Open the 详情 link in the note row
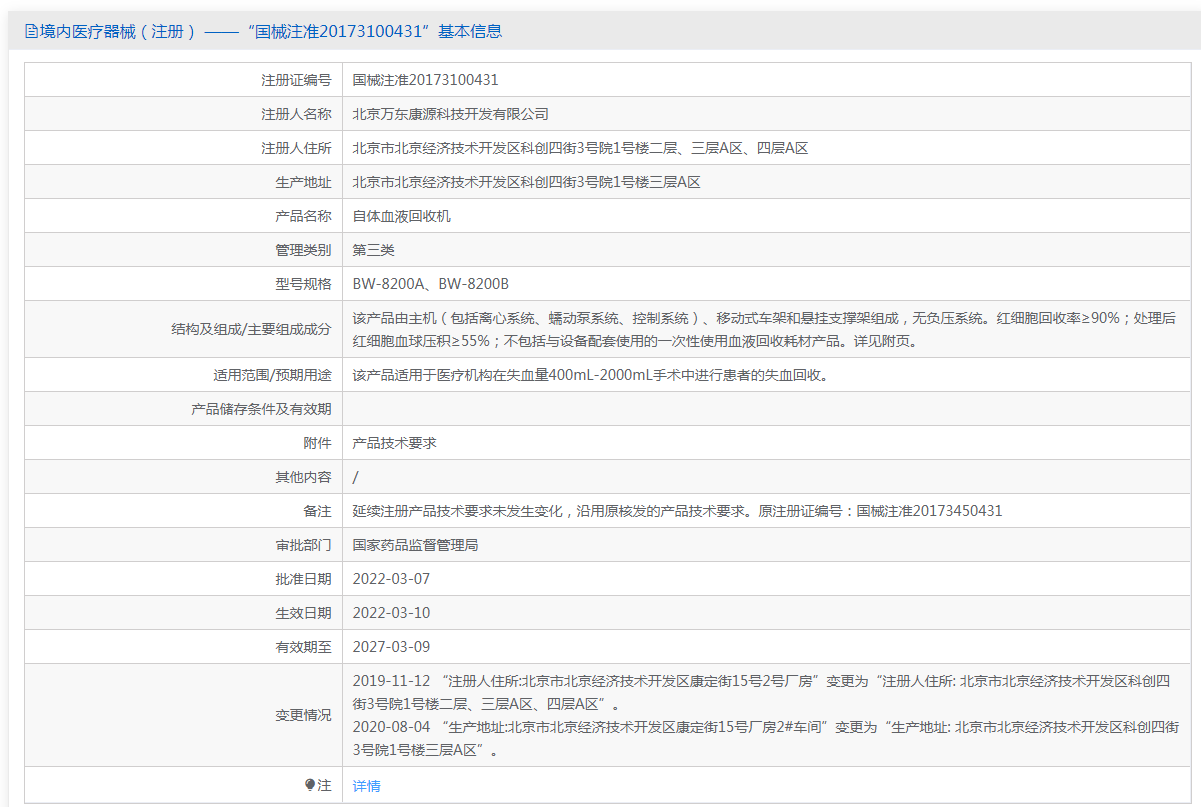Screen dimensions: 1201x807 pyautogui.click(x=367, y=786)
